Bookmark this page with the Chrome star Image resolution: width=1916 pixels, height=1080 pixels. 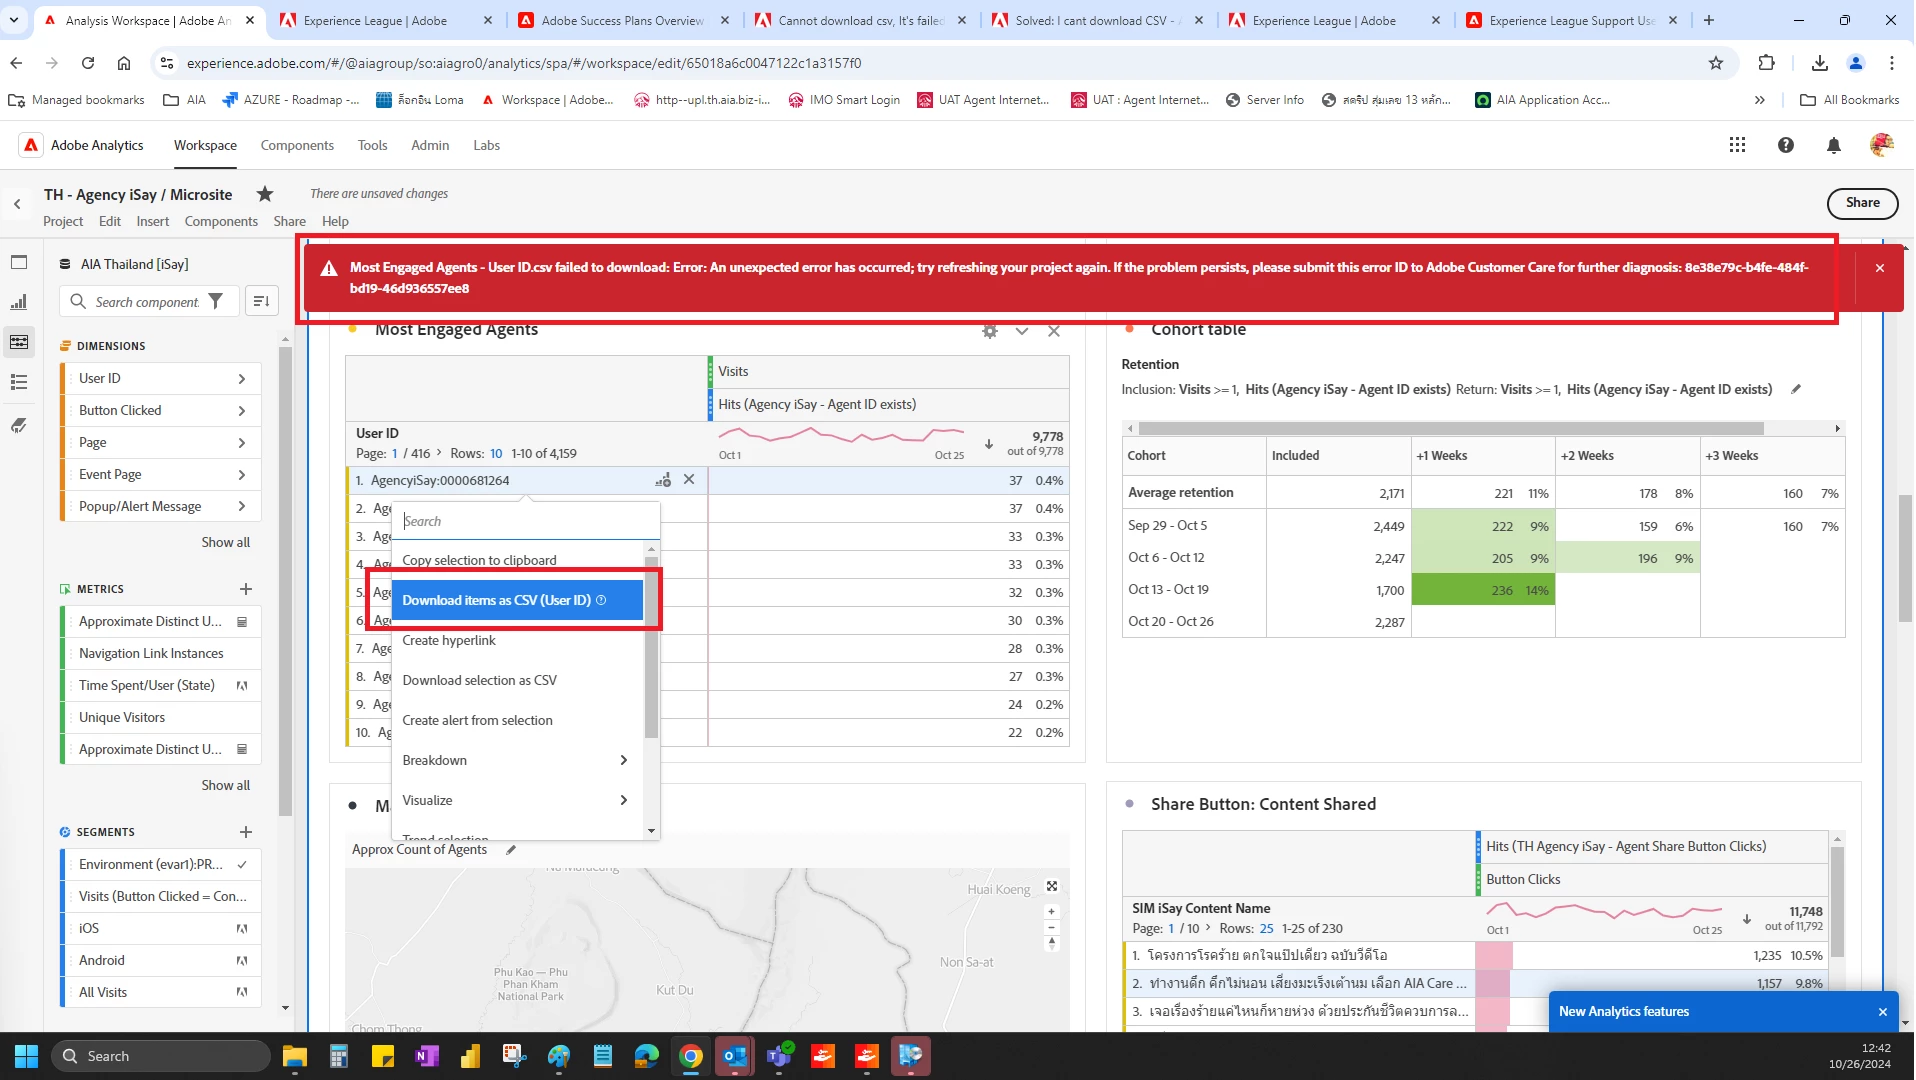(x=1716, y=63)
